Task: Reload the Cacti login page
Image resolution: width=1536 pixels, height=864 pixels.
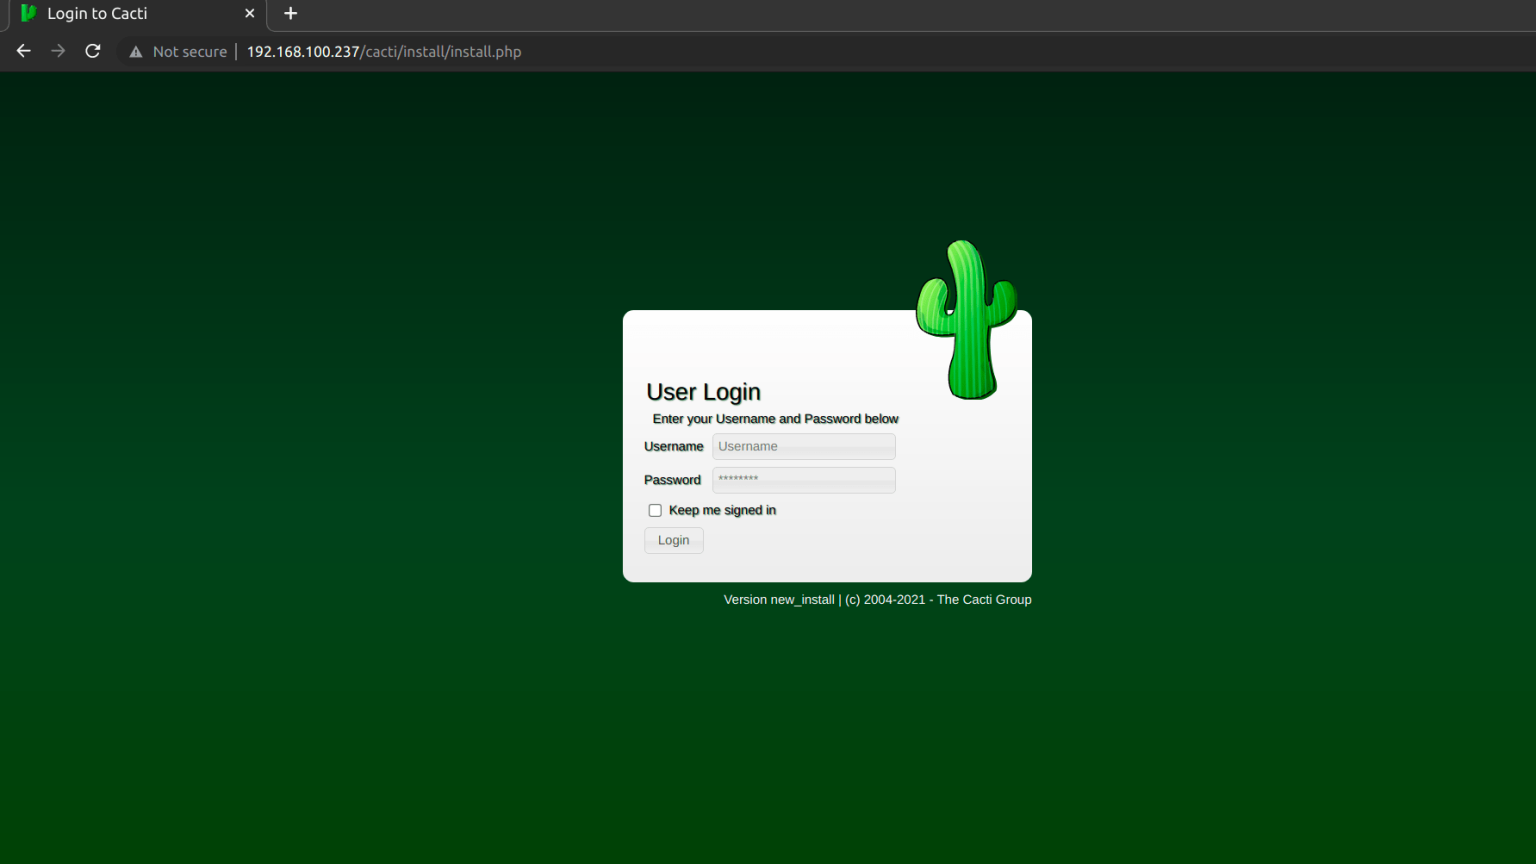Action: pos(92,50)
